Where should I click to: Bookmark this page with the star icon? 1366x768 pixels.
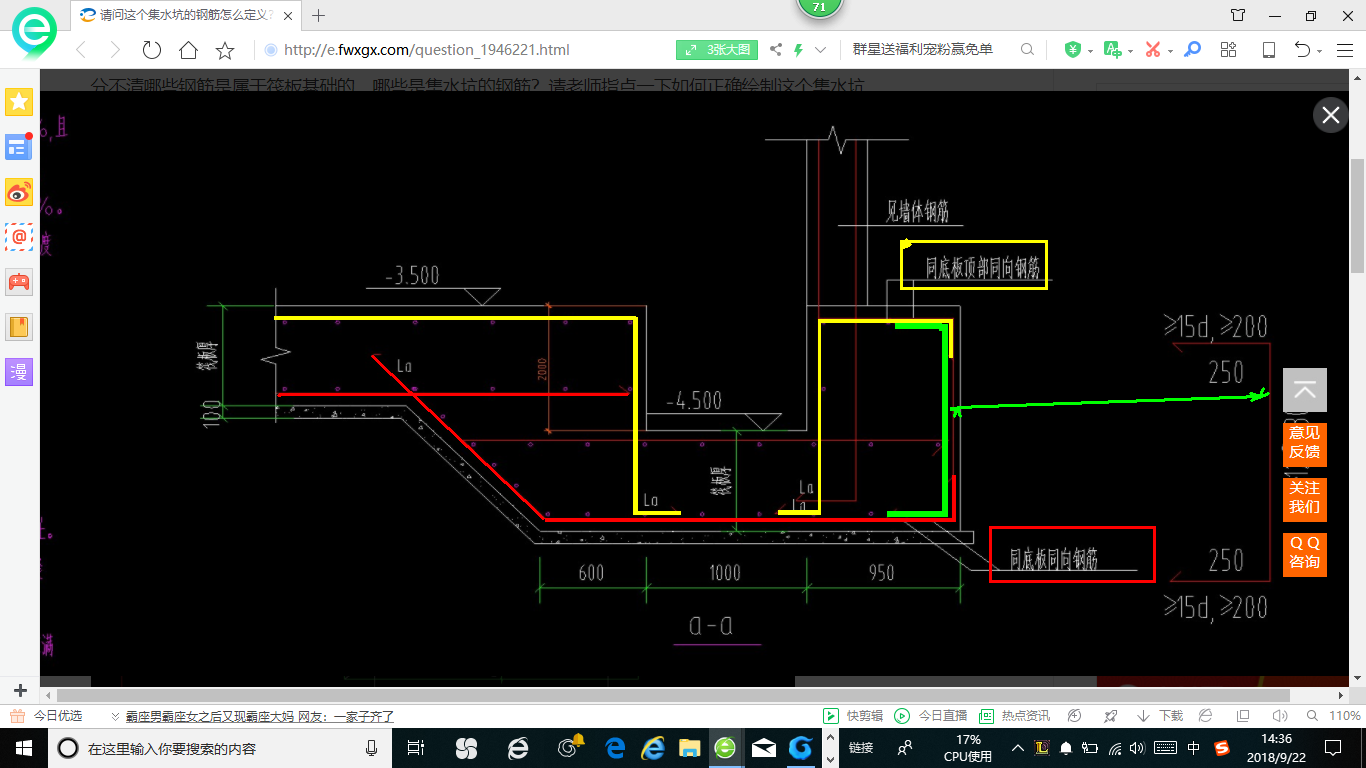[x=225, y=50]
